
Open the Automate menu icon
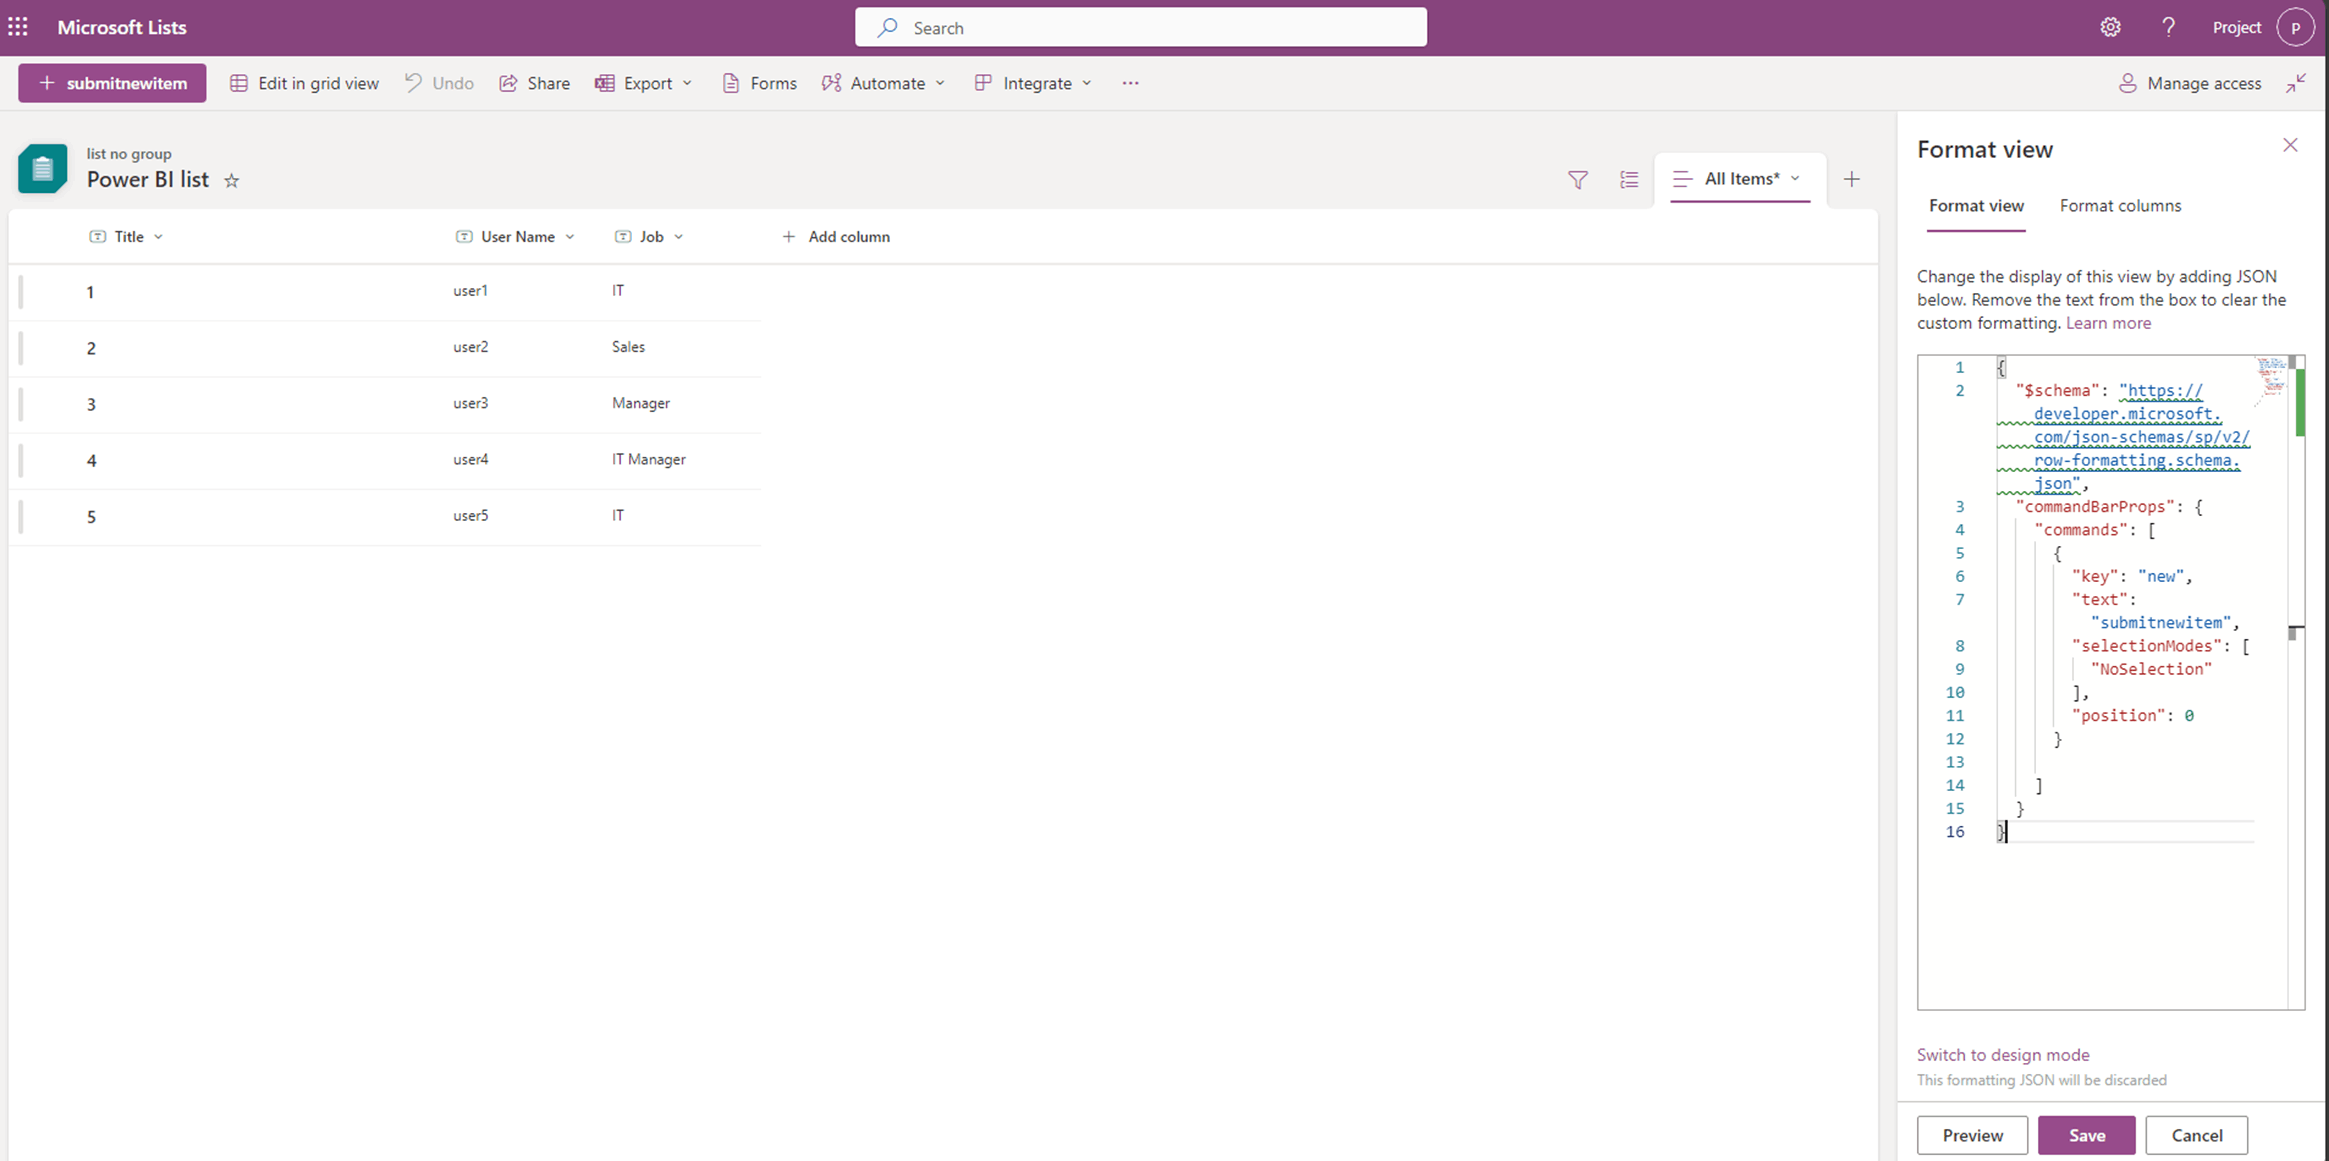831,83
